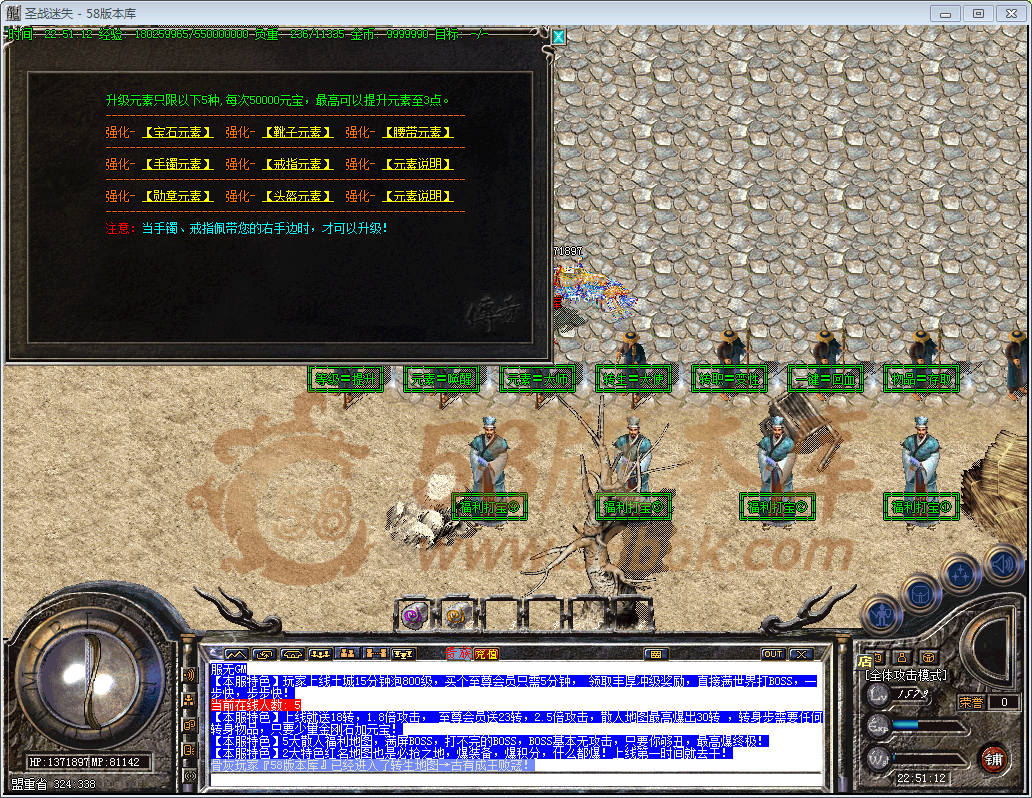
Task: Click the fourth chat toolbar group icon
Action: coord(321,654)
